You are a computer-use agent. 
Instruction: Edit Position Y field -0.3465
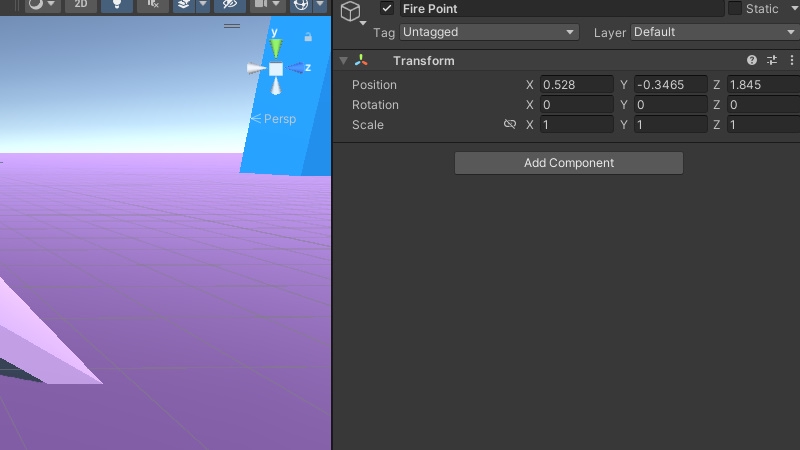point(670,85)
